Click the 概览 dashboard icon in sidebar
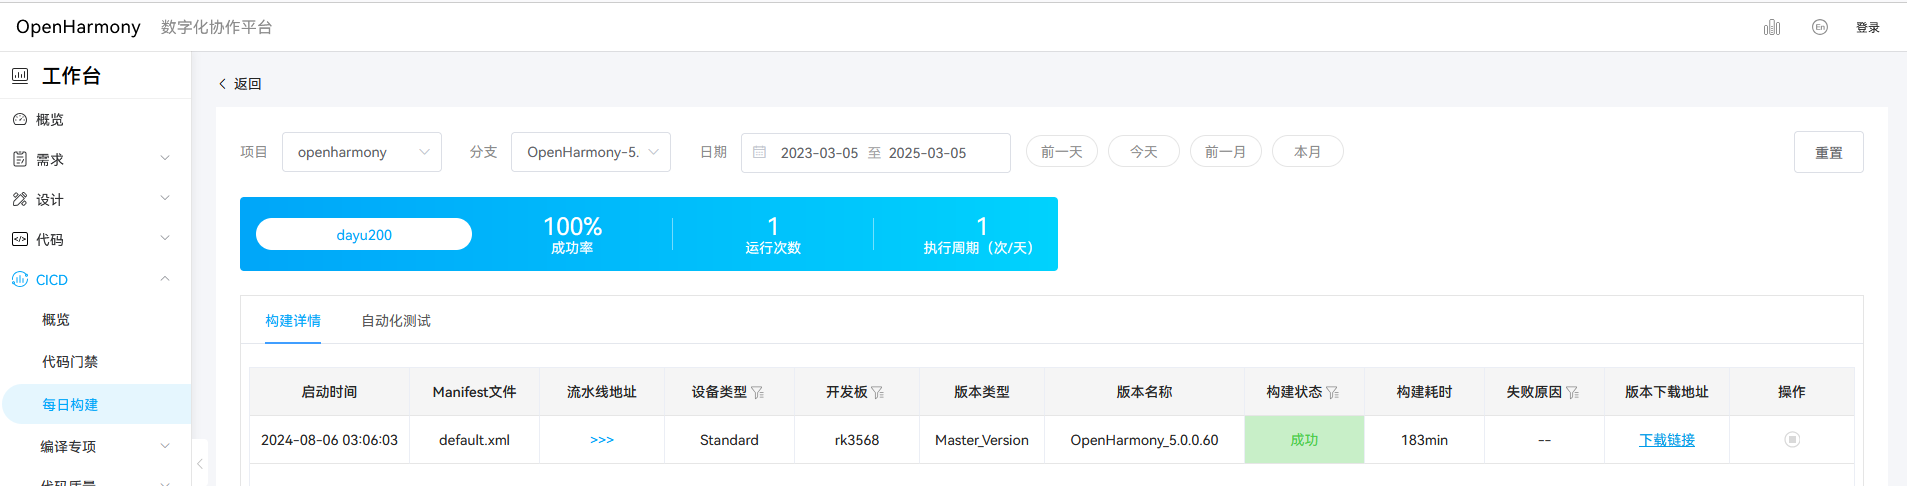 pos(20,119)
